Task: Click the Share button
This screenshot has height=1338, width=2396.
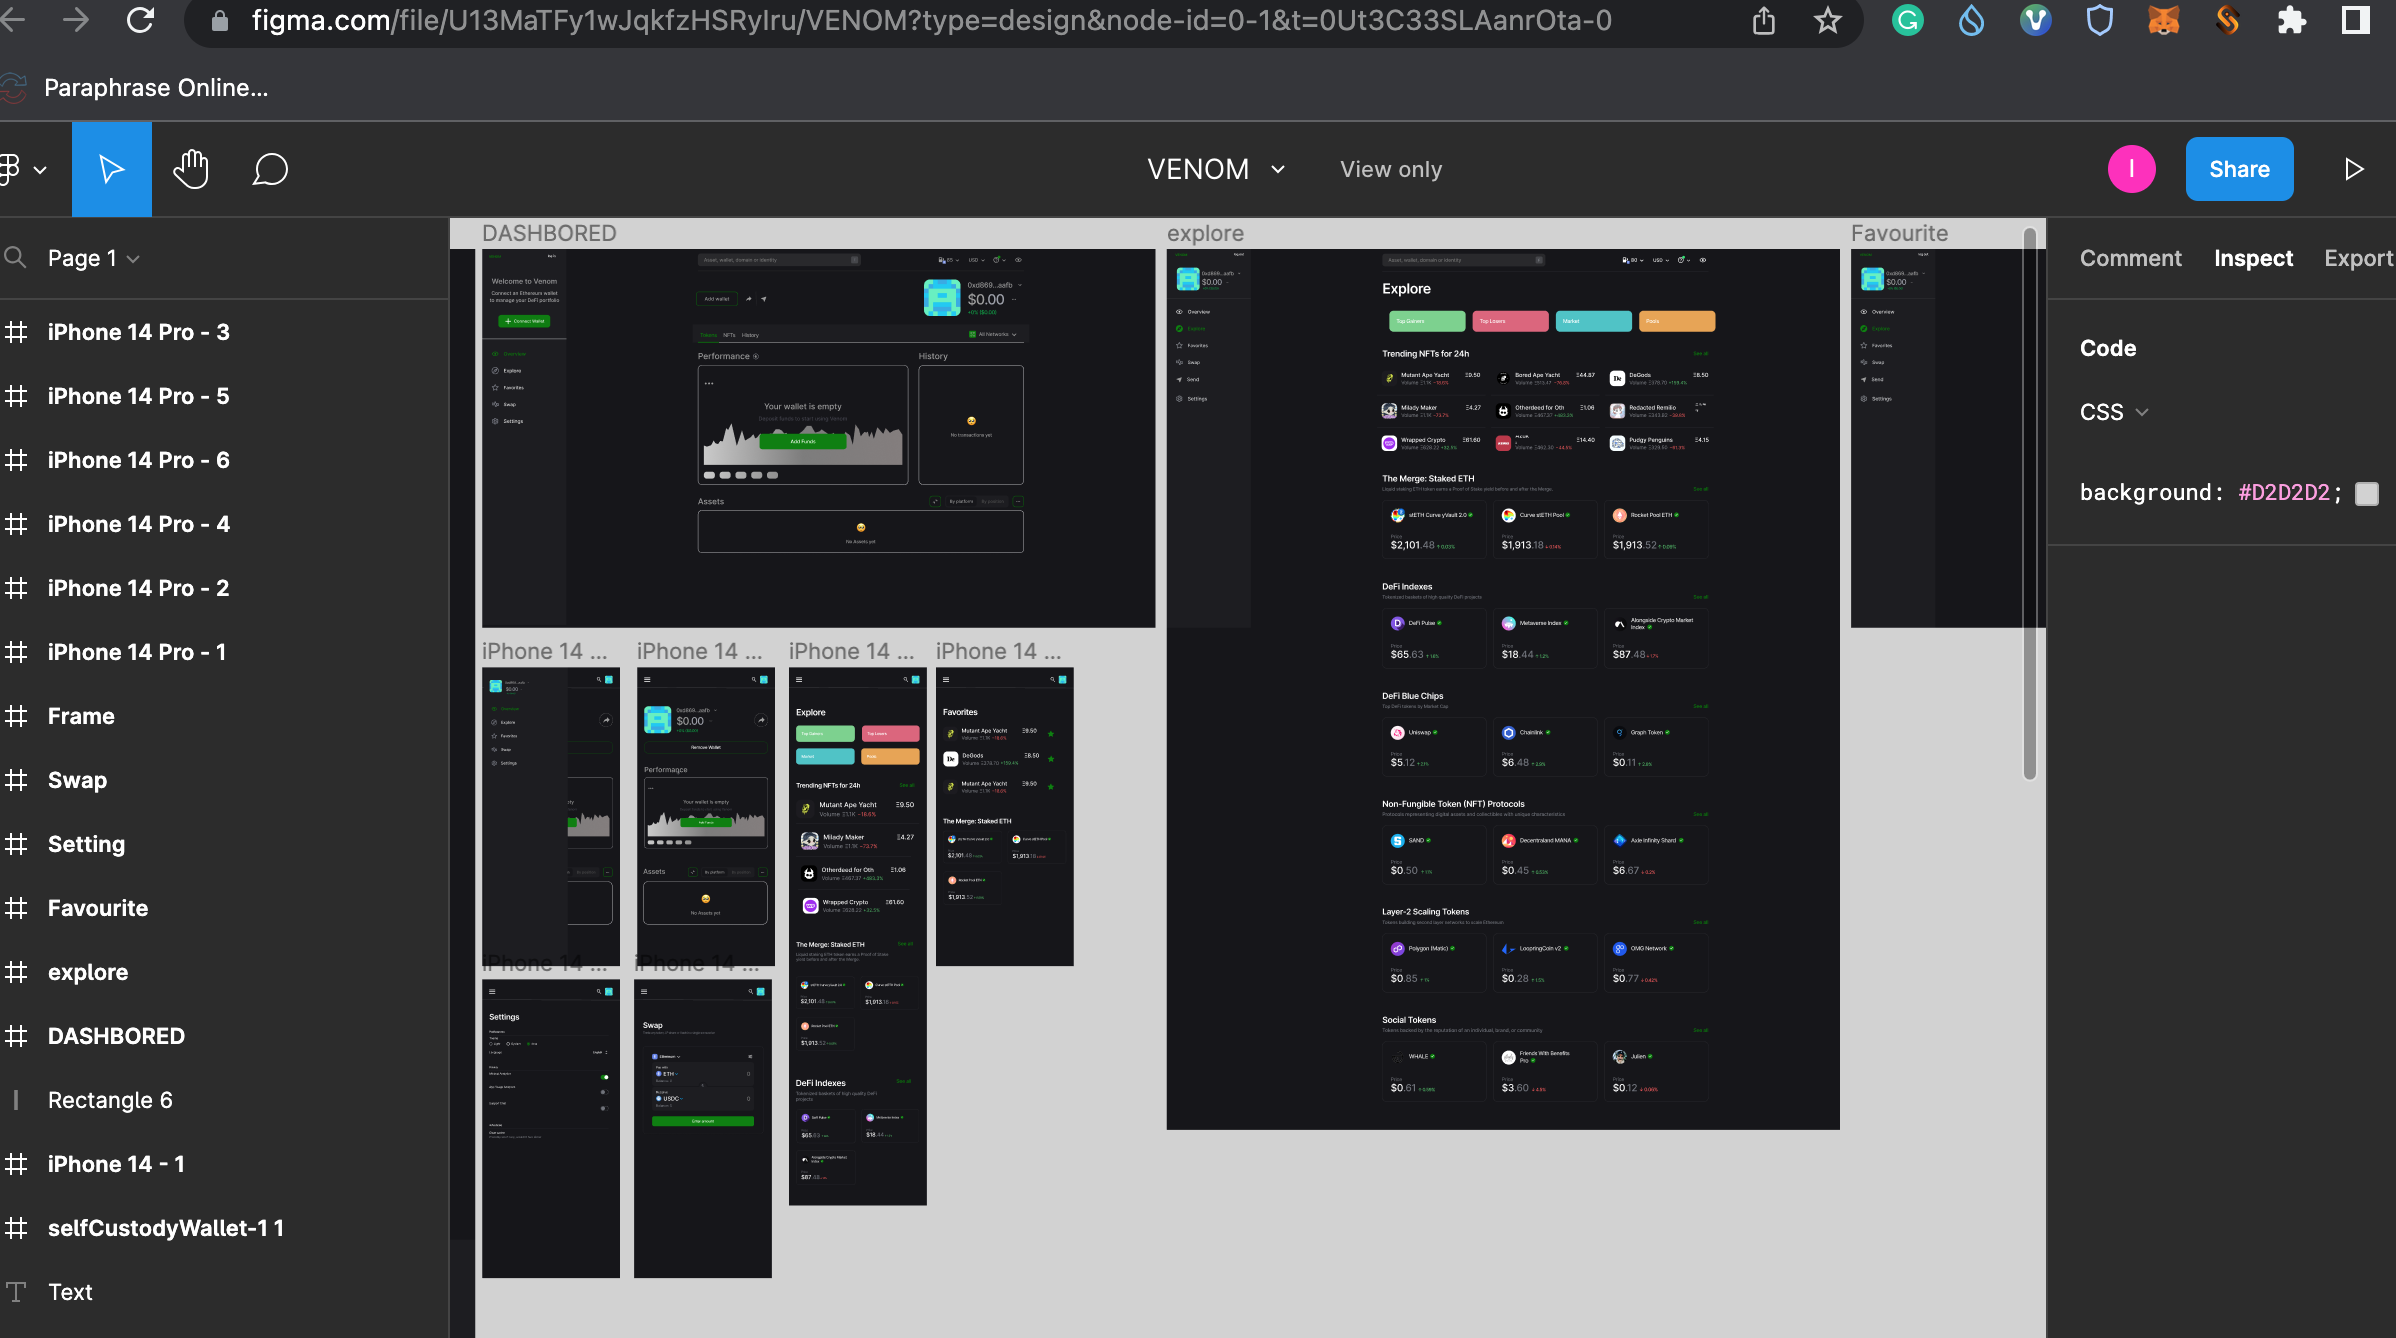Action: point(2239,168)
